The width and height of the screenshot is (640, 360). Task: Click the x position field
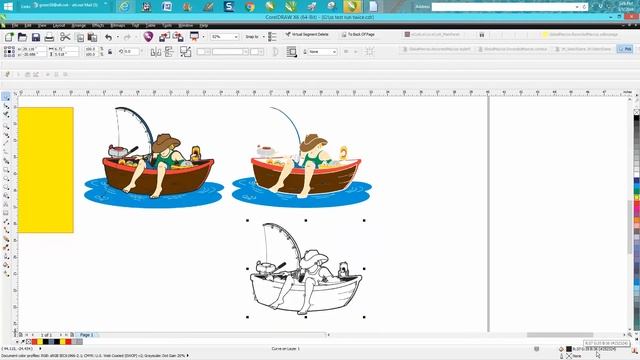tap(32, 49)
